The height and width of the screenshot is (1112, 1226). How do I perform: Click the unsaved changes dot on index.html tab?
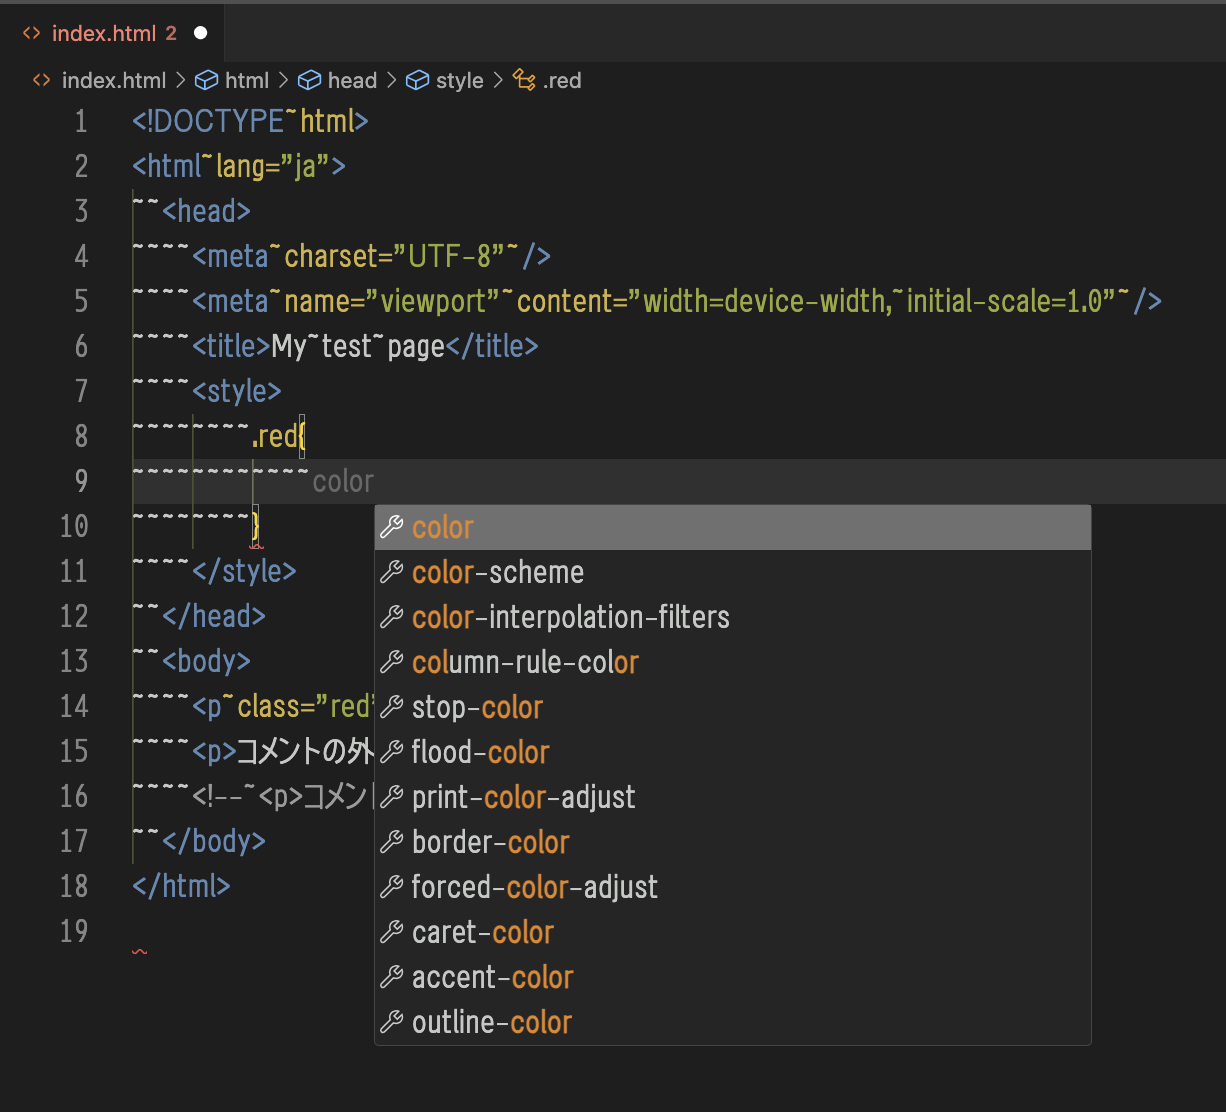pyautogui.click(x=200, y=33)
